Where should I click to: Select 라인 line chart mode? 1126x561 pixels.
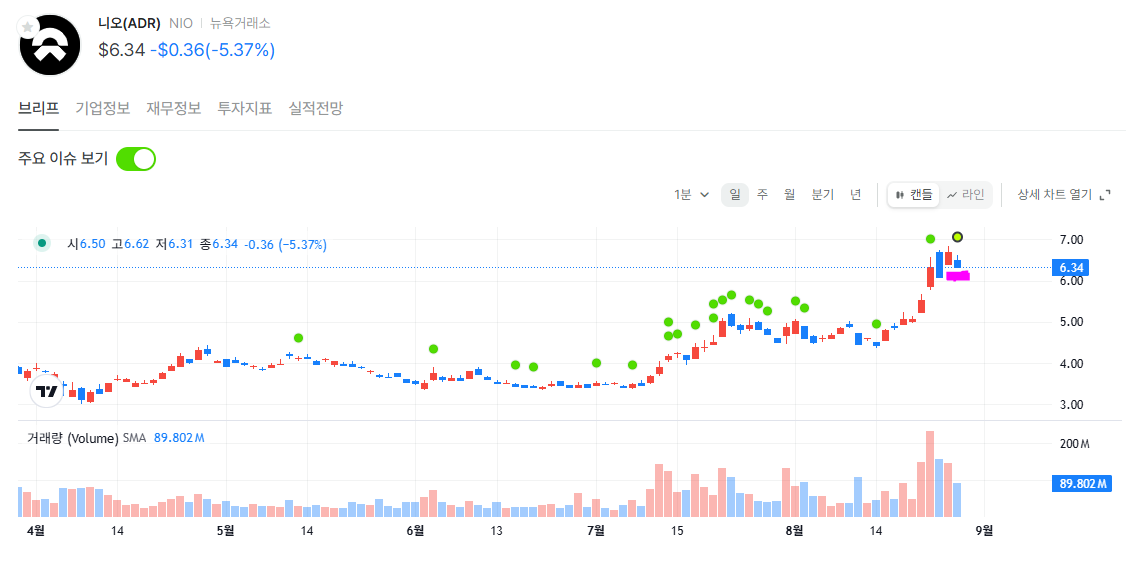tap(965, 195)
